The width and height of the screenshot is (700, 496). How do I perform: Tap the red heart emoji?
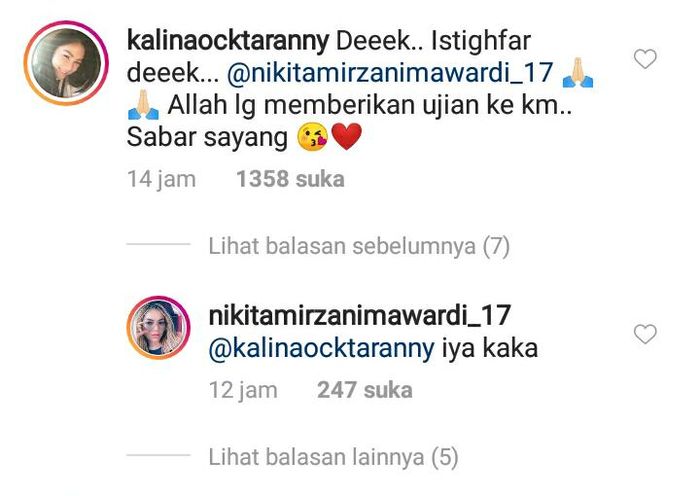click(x=347, y=136)
